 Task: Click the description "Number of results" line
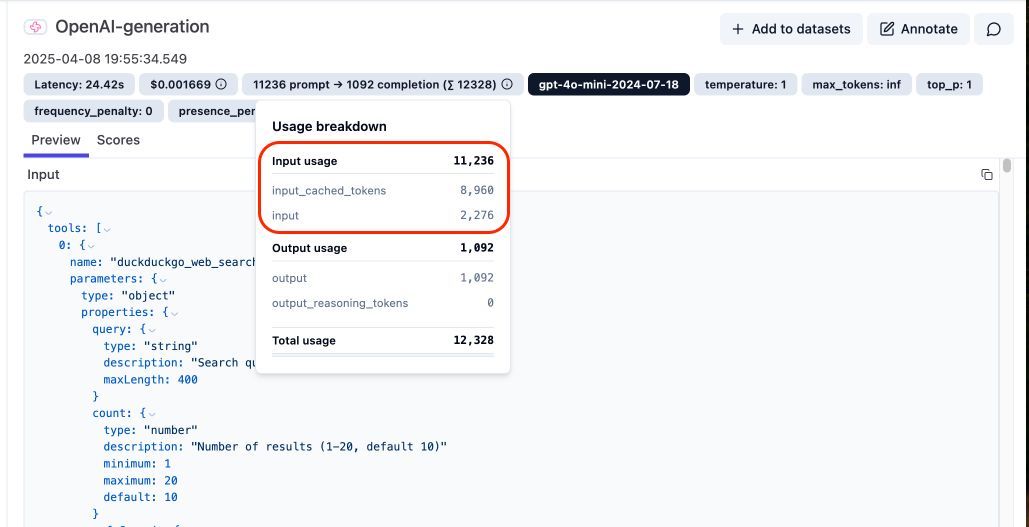[275, 446]
